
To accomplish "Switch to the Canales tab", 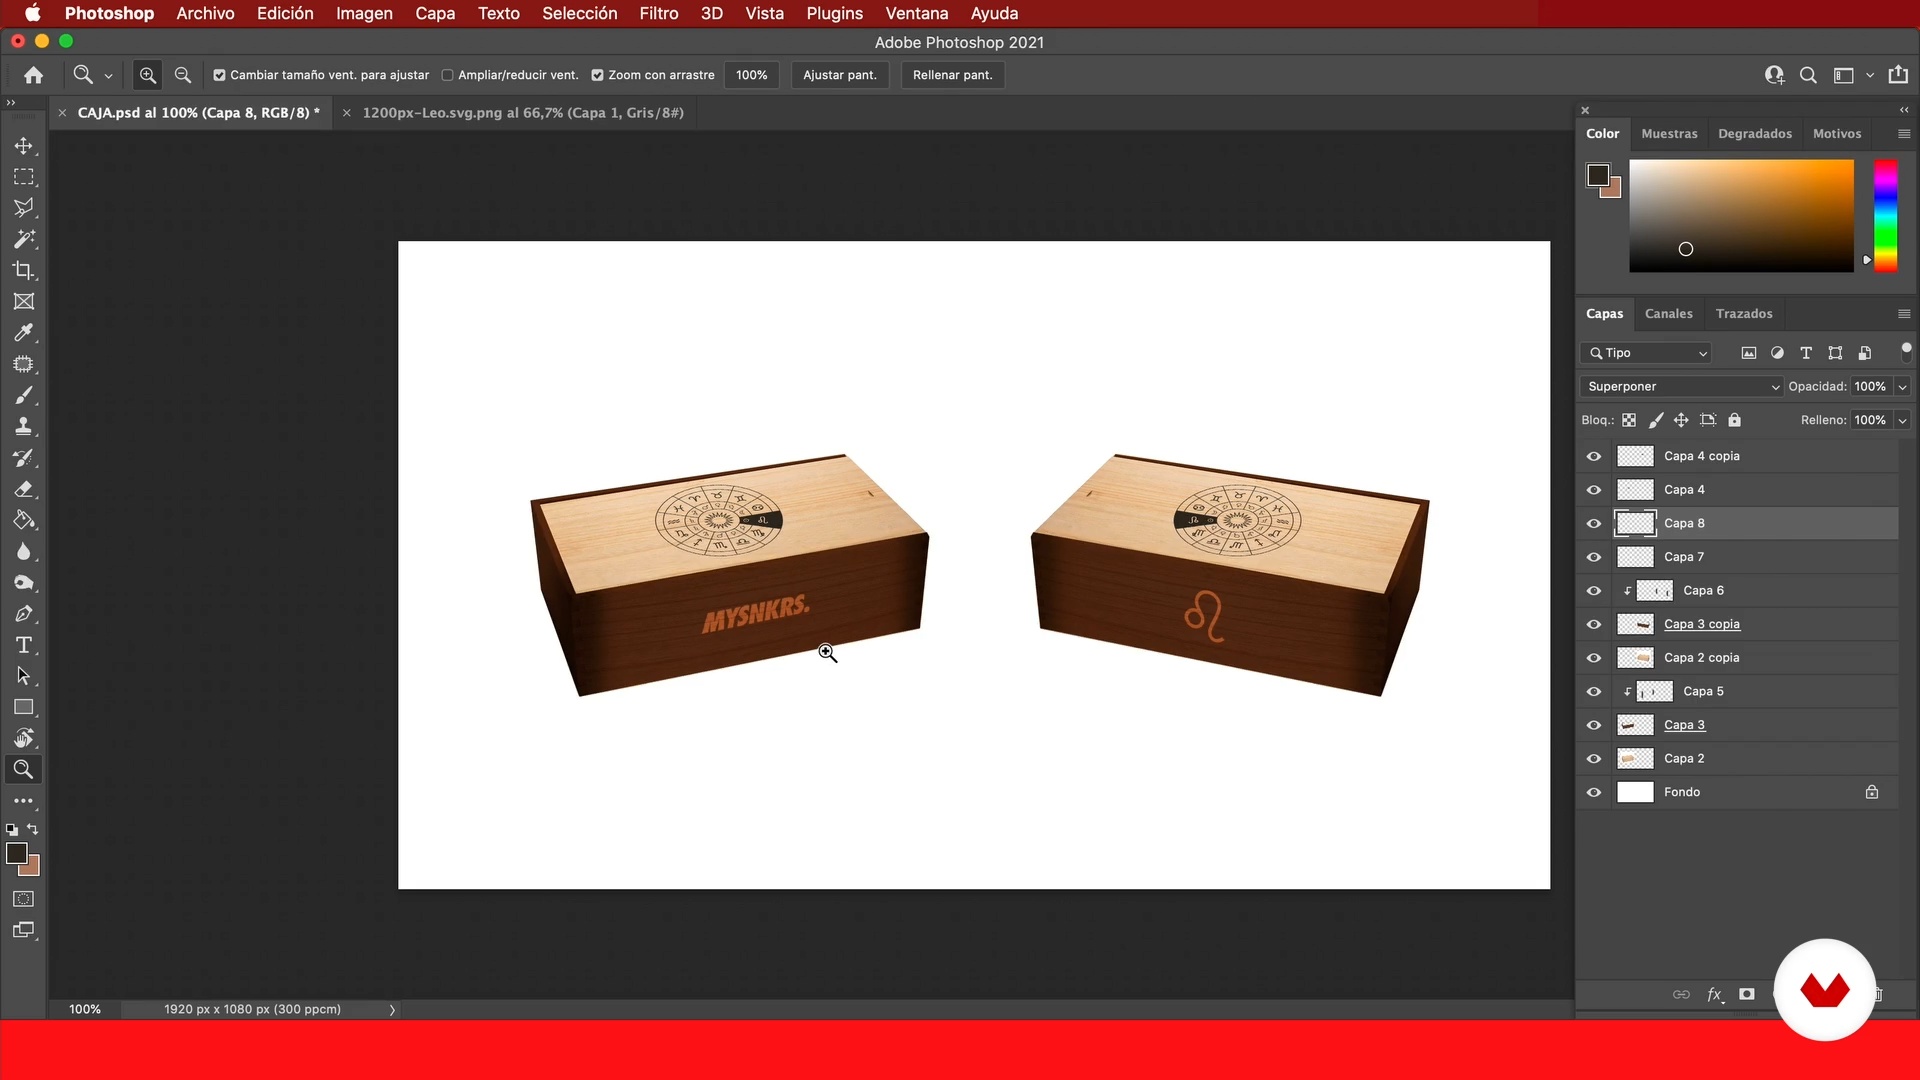I will [x=1669, y=314].
